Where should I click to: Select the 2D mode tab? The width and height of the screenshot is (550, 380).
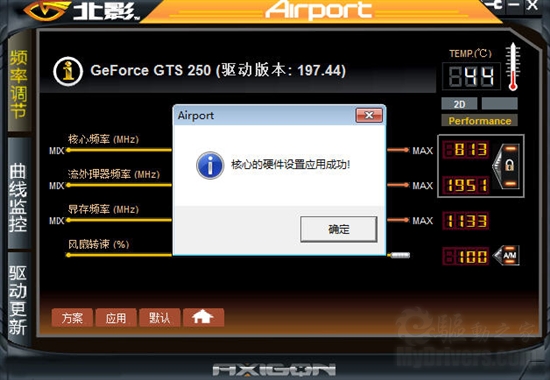coord(459,104)
